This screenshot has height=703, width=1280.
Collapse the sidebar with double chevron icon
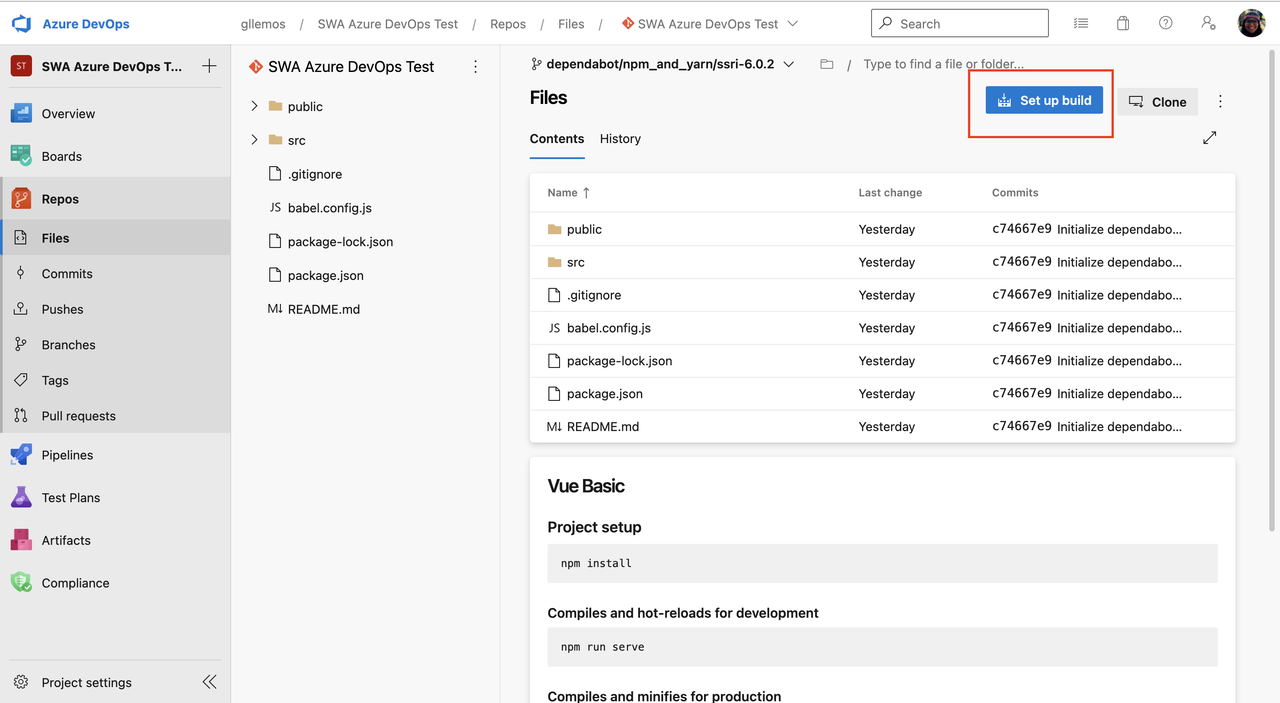coord(209,682)
